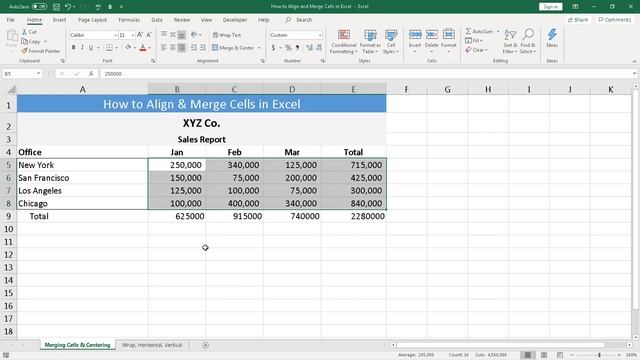Viewport: 640px width, 360px height.
Task: Click the Decrease Decimal icon
Action: point(319,48)
